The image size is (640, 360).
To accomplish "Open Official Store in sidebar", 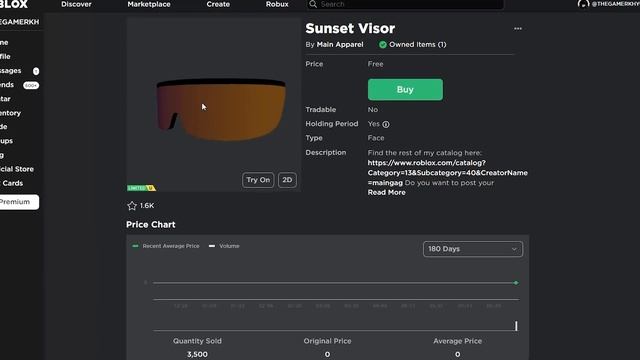I will pyautogui.click(x=17, y=169).
